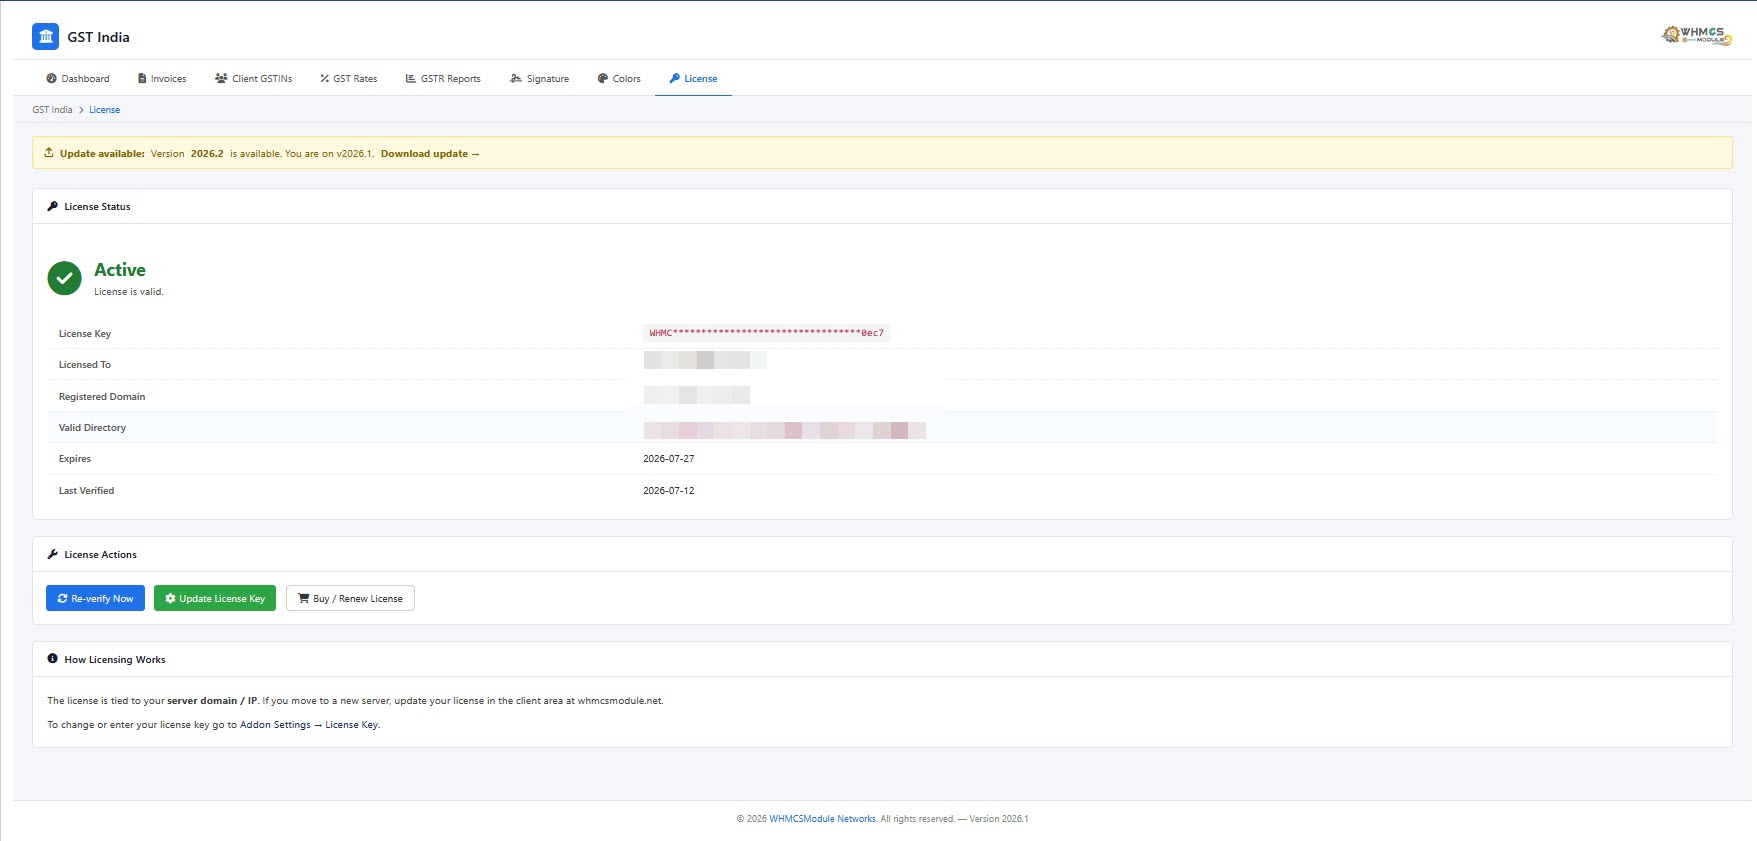Viewport: 1757px width, 841px height.
Task: Click the green Active checkmark icon
Action: (x=64, y=278)
